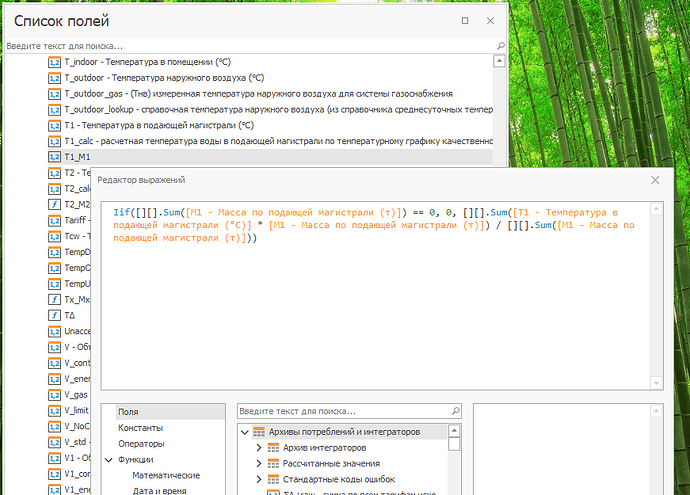This screenshot has width=690, height=495.
Task: Select the Математические functions item
Action: 166,475
